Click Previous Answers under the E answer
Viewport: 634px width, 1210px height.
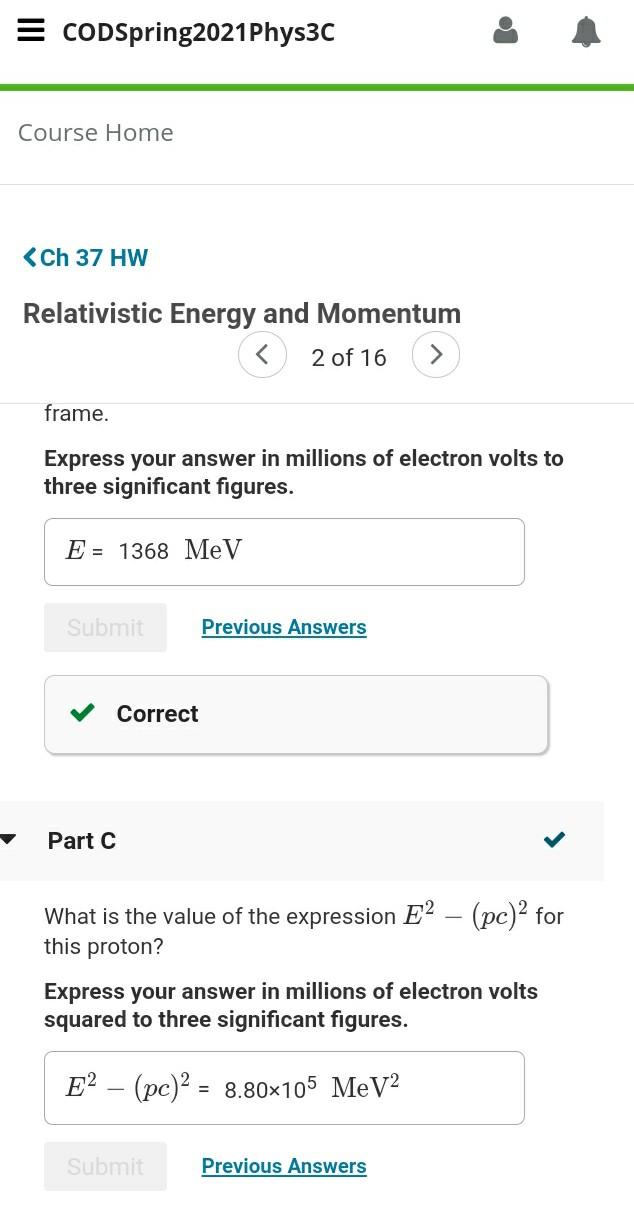coord(284,627)
